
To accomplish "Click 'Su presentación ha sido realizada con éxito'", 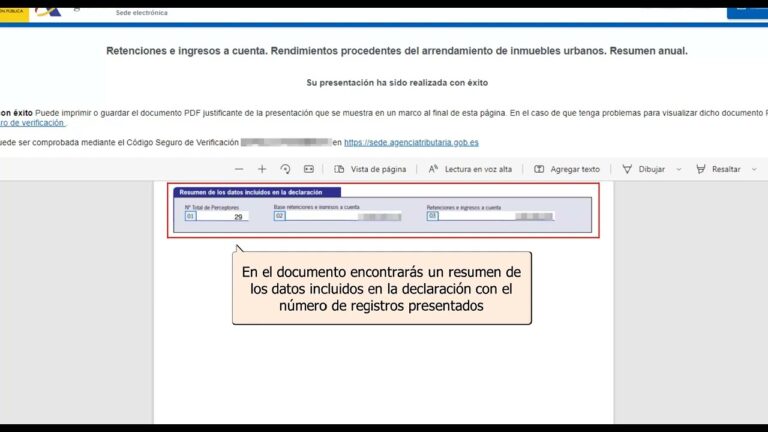I will pos(397,83).
